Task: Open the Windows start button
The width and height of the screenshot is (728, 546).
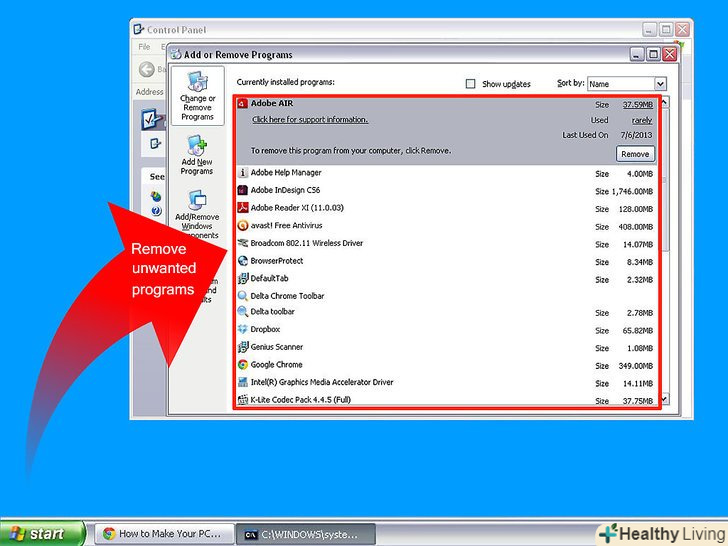Action: click(43, 533)
